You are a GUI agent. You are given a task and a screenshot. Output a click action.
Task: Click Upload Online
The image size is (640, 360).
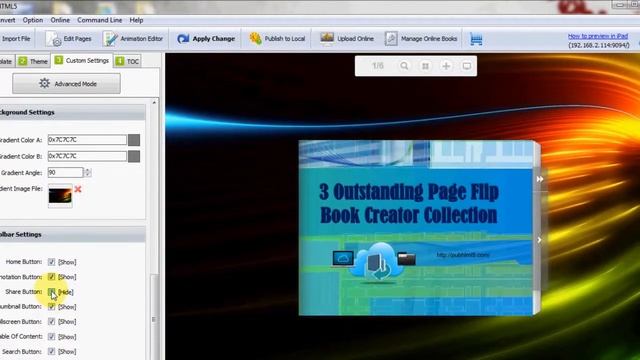click(x=347, y=39)
